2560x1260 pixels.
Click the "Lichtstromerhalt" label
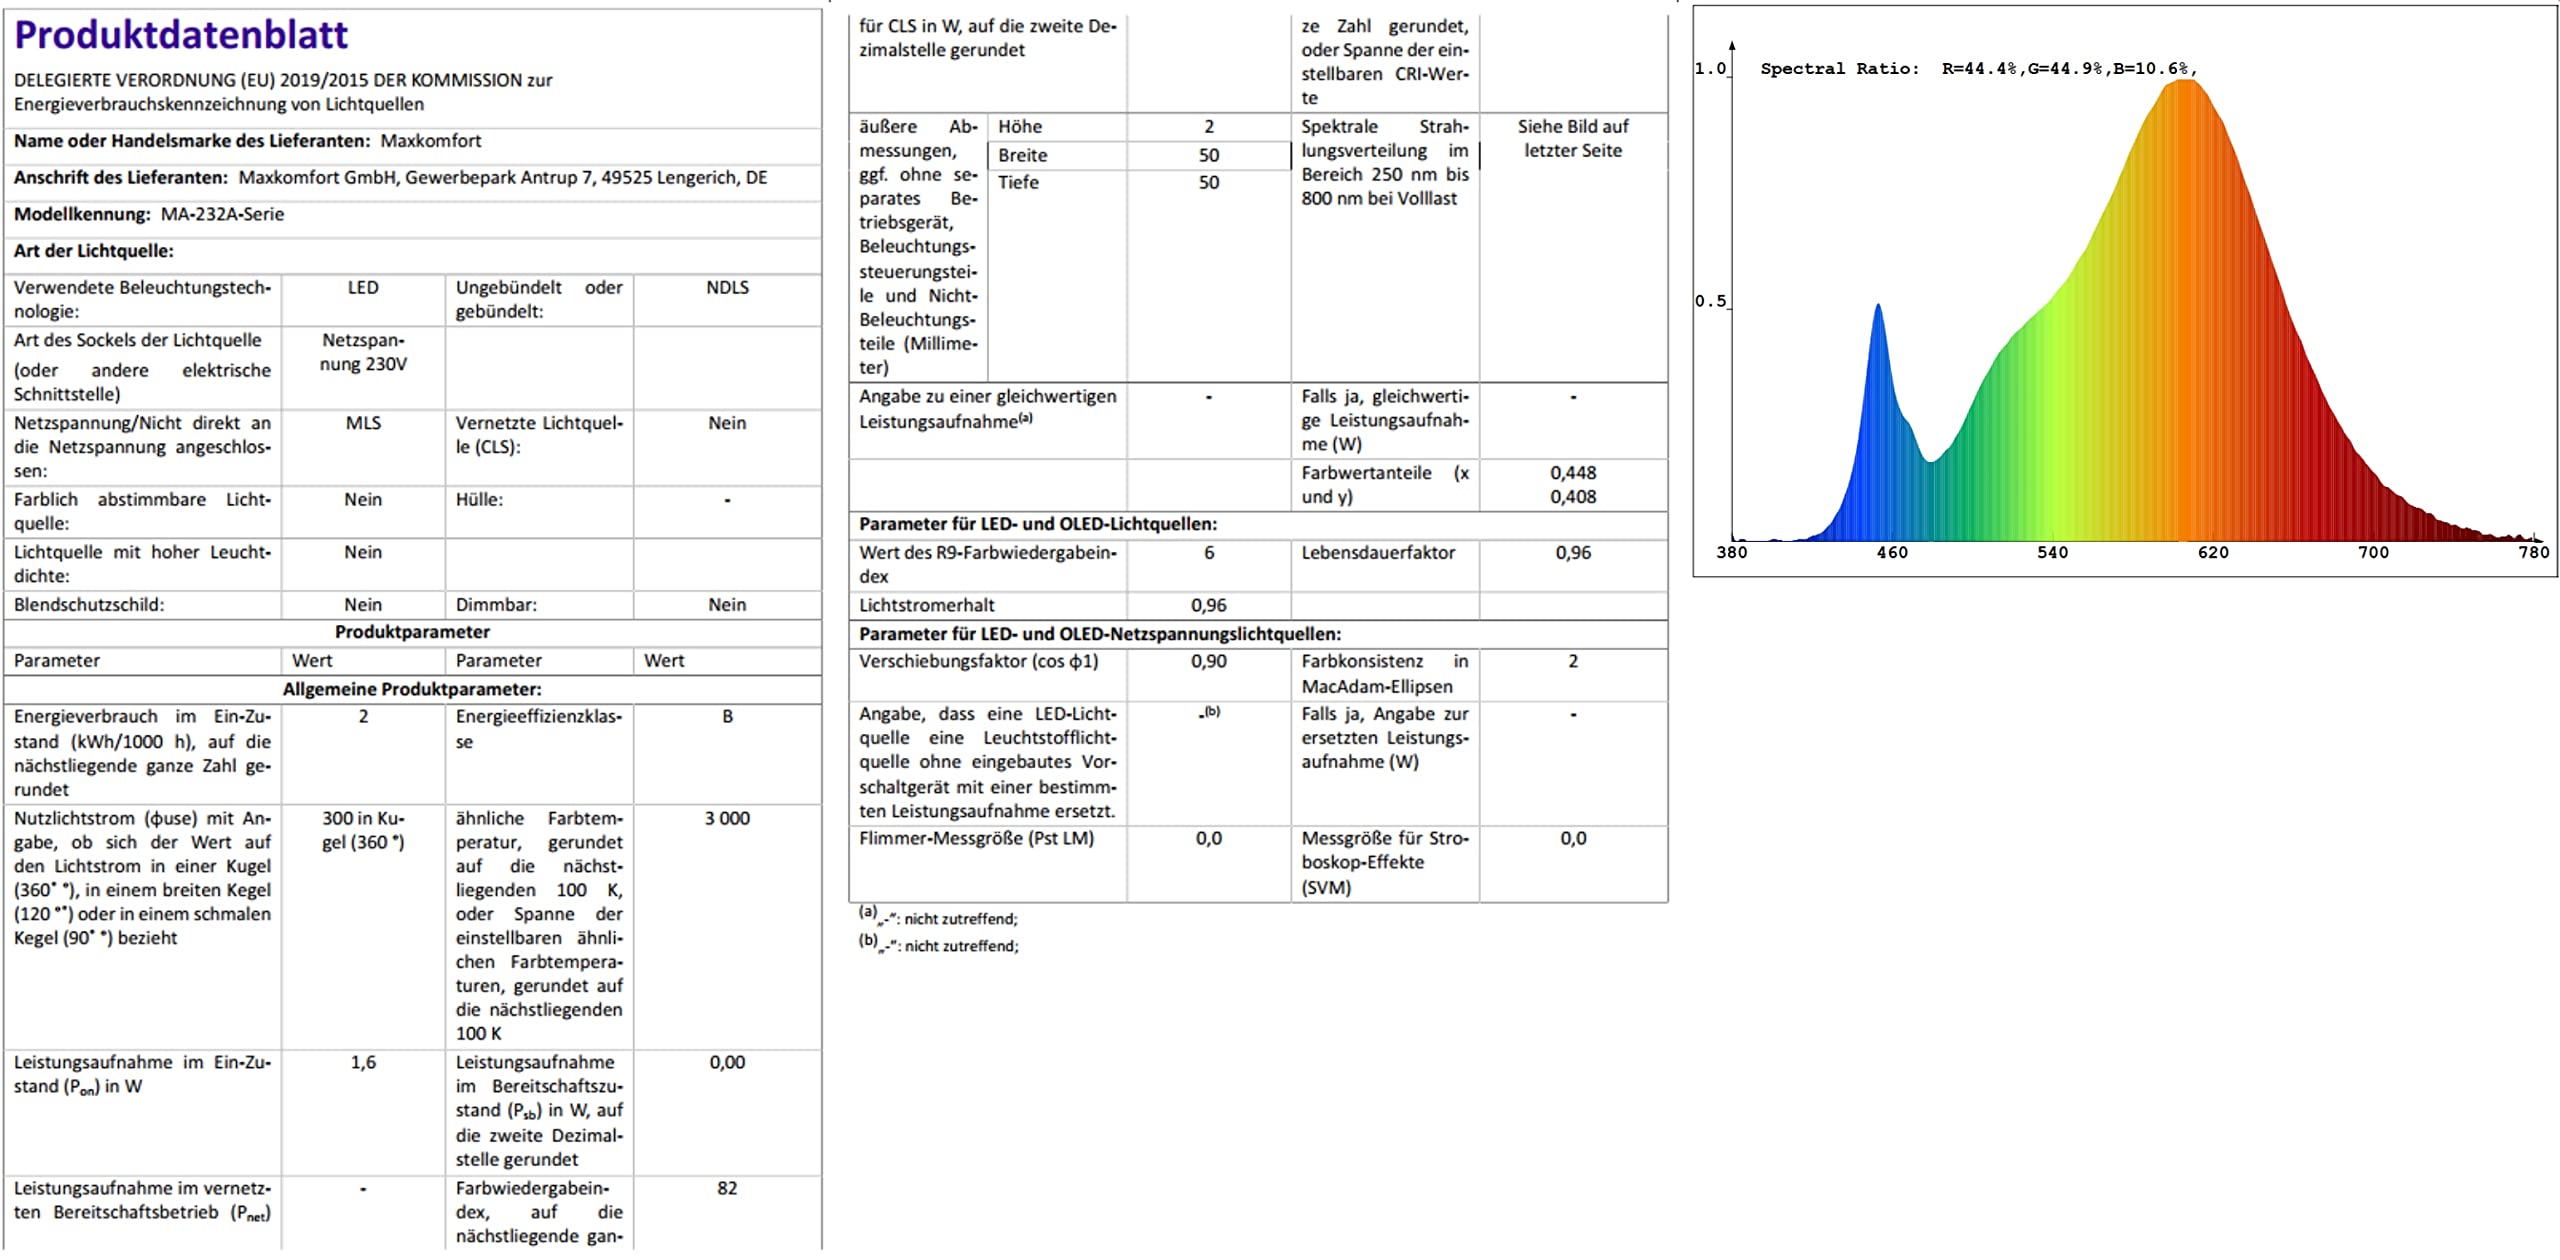[927, 605]
